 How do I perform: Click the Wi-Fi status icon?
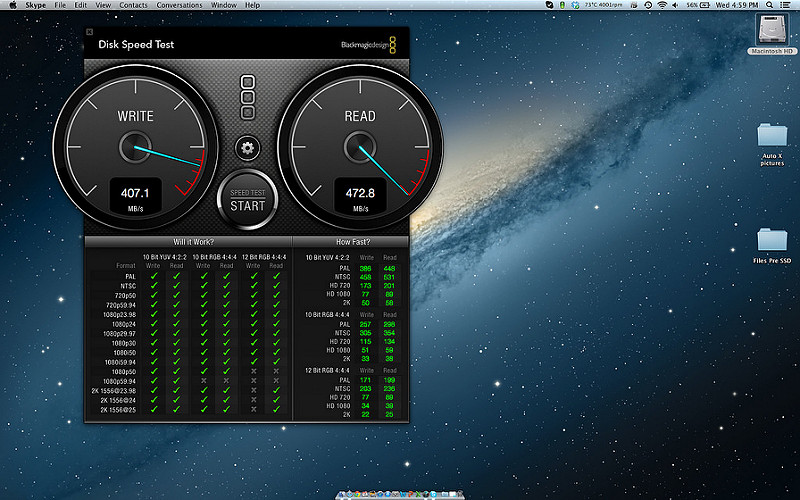pos(661,5)
